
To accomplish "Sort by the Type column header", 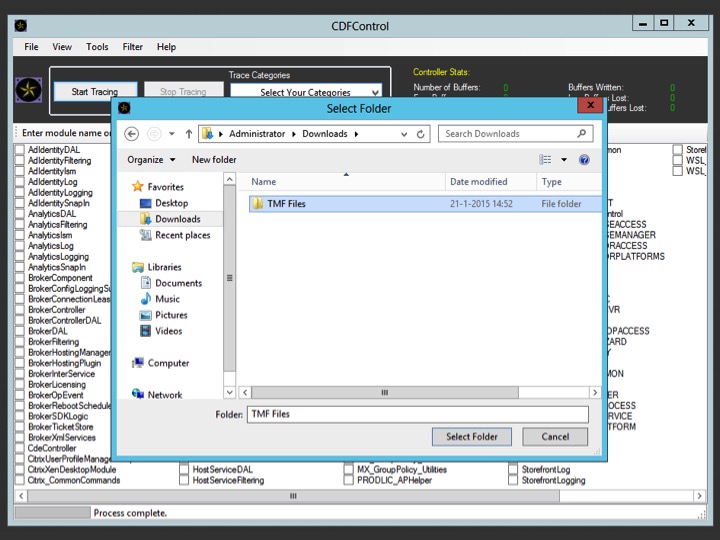I will point(568,182).
